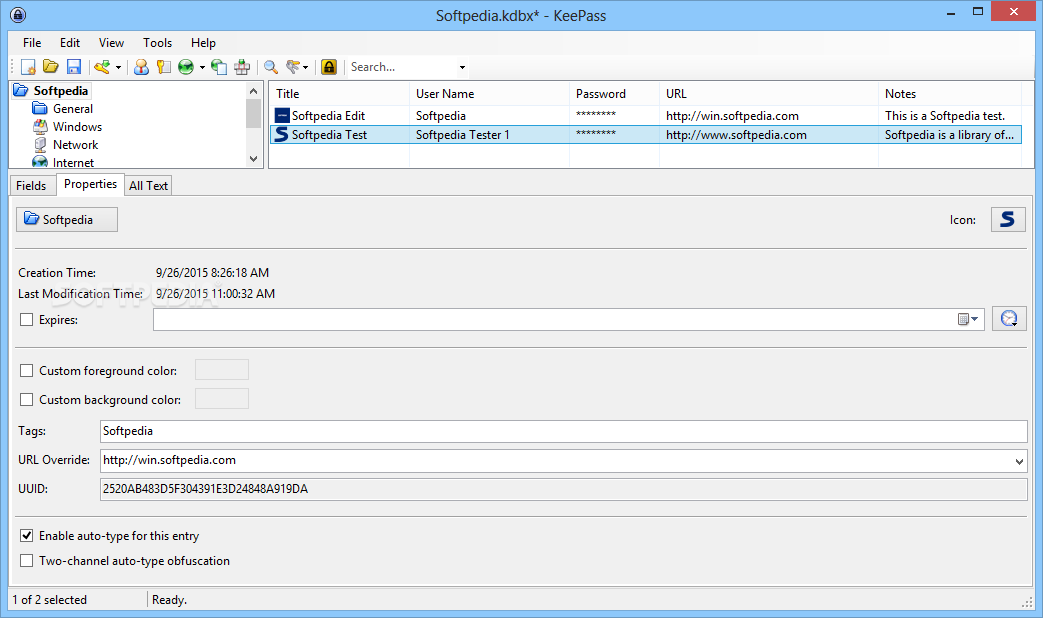Viewport: 1043px width, 618px height.
Task: Open Find with the magnifying glass icon
Action: 271,67
